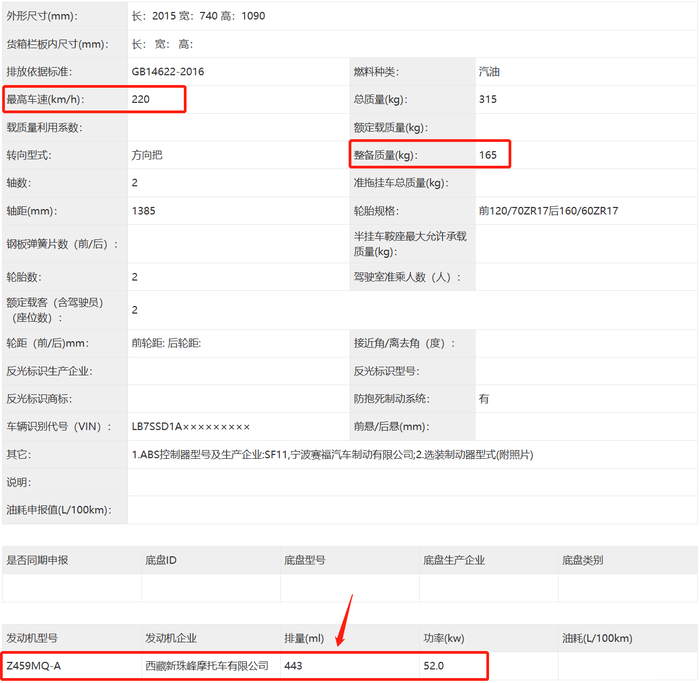Select the wheelbase value 1385
This screenshot has width=700, height=683.
tap(144, 211)
